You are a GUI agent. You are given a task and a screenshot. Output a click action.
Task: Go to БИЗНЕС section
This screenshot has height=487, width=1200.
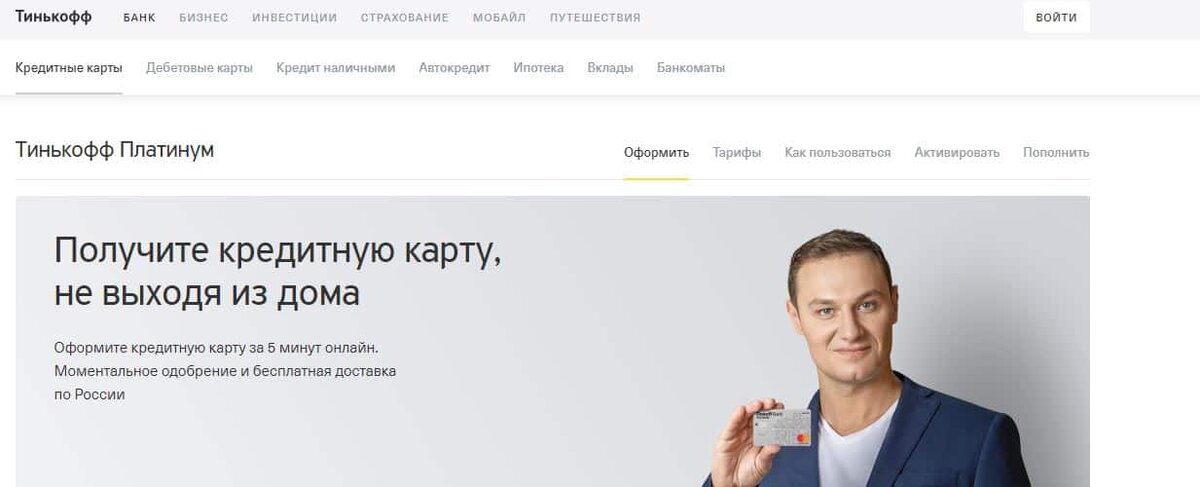(x=204, y=18)
